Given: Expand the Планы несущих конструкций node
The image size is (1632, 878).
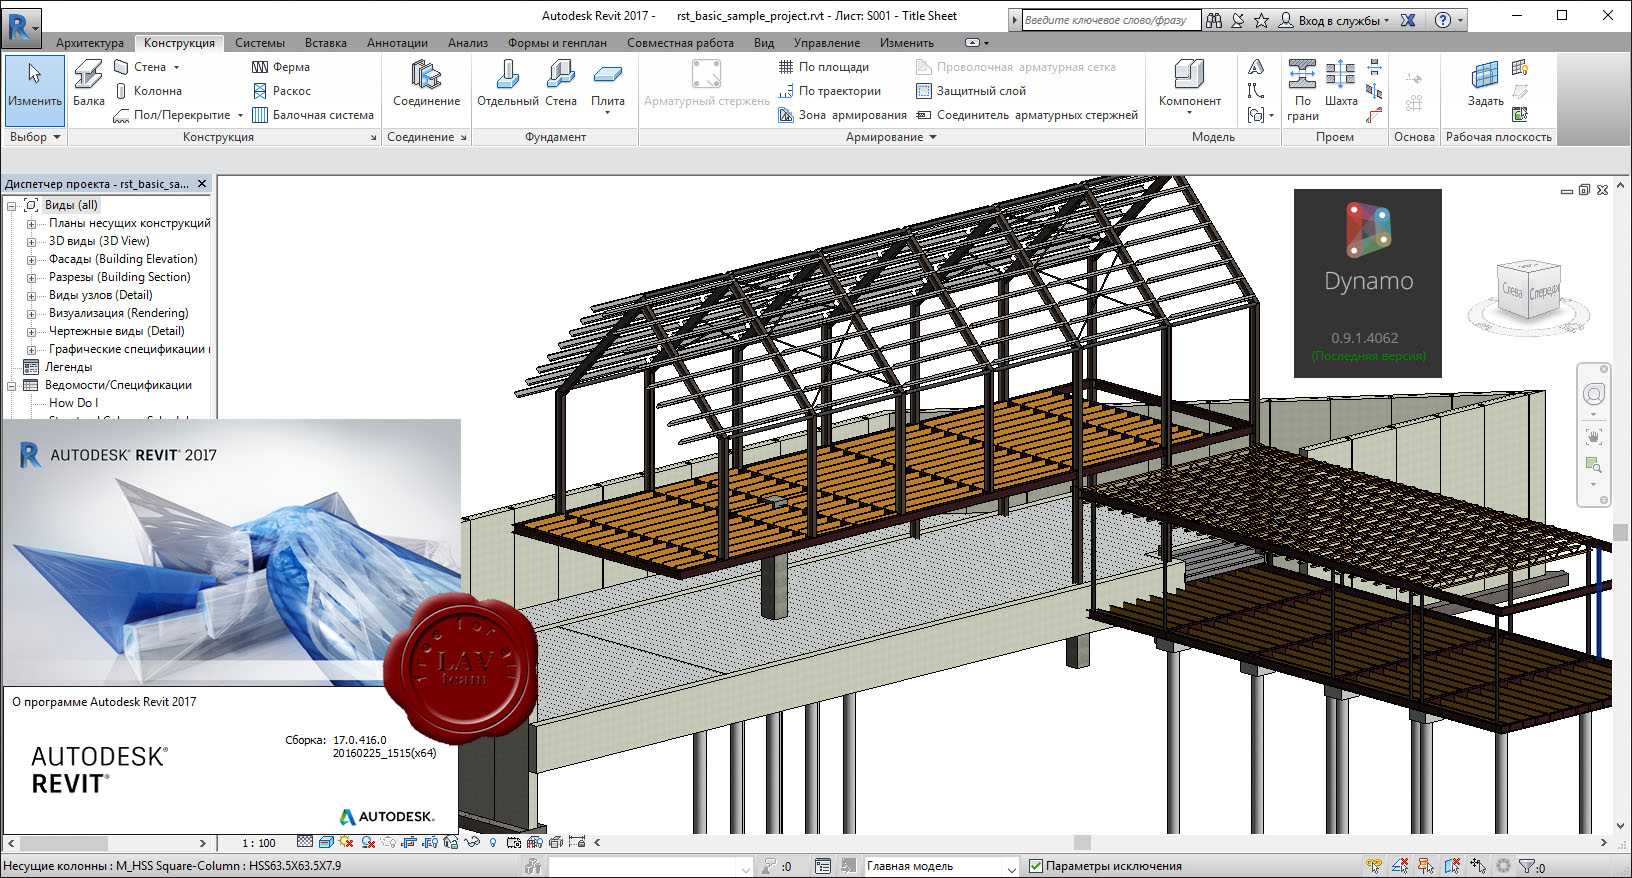Looking at the screenshot, I should 31,224.
